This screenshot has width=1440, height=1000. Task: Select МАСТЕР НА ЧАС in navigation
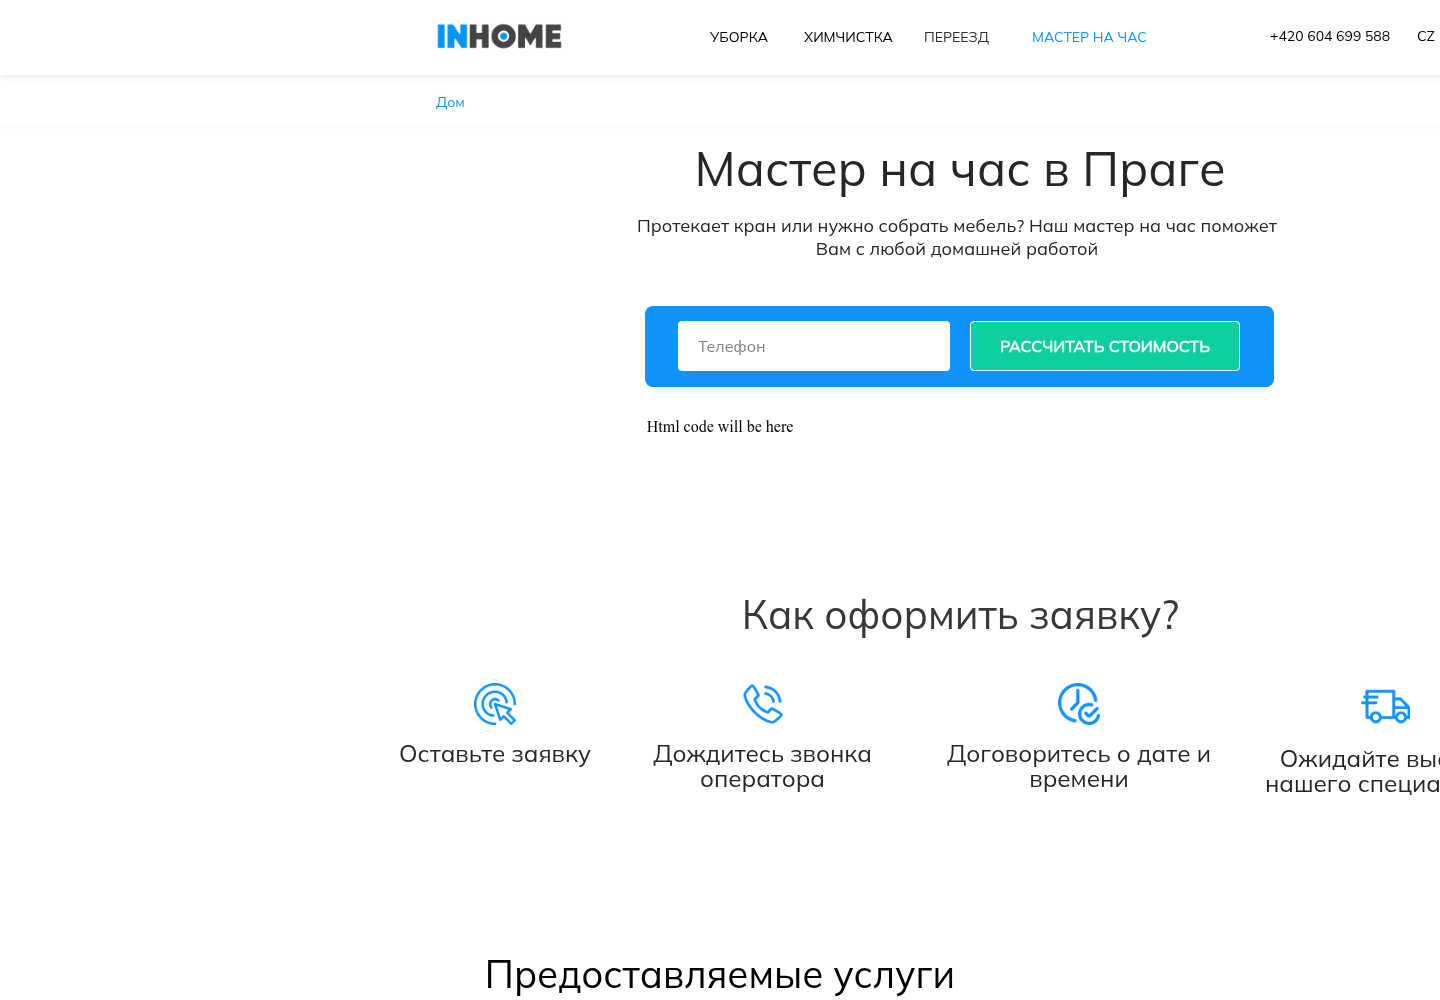1089,37
